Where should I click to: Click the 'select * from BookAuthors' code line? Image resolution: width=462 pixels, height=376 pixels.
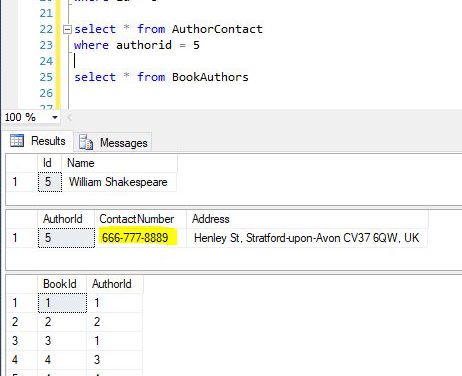161,77
